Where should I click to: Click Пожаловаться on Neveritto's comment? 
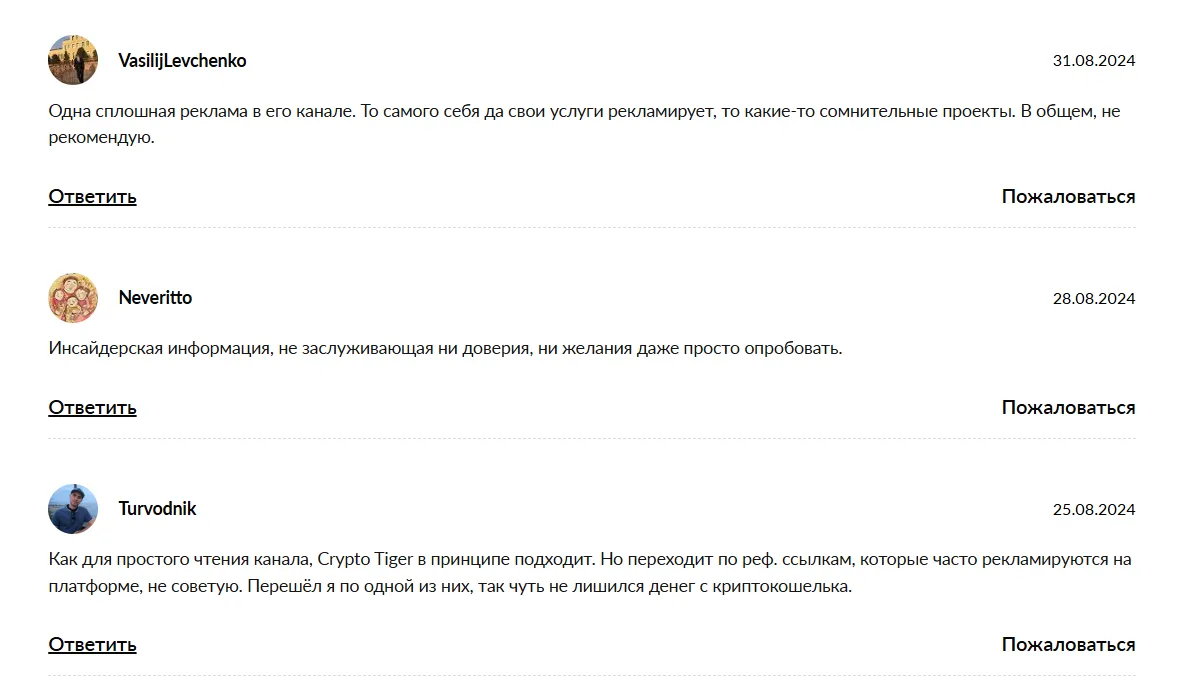(1068, 408)
